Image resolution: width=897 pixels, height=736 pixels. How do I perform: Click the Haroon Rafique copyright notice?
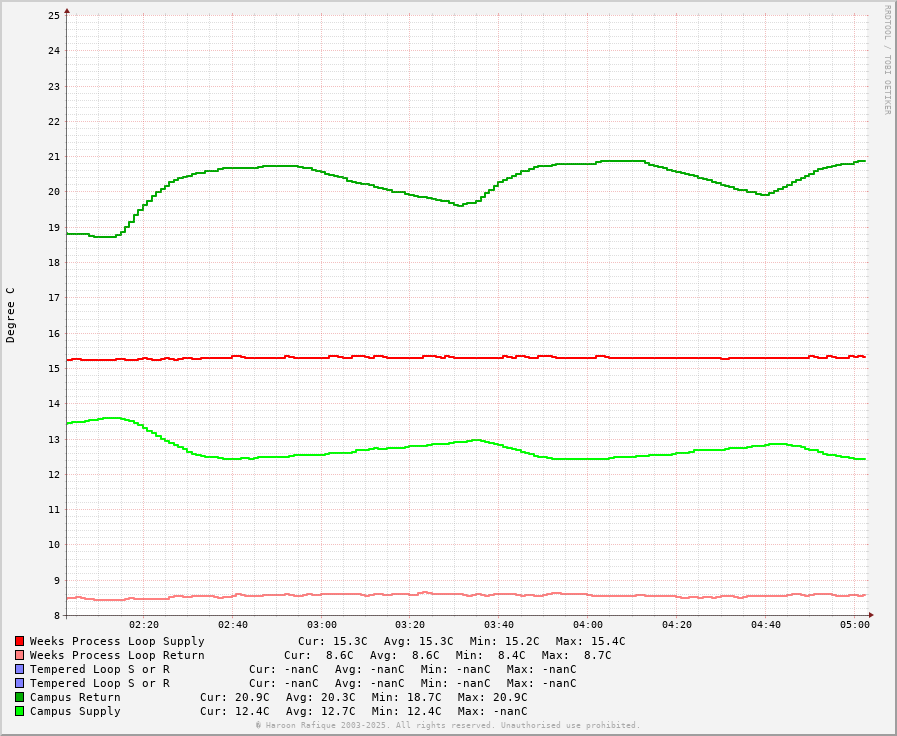(448, 725)
